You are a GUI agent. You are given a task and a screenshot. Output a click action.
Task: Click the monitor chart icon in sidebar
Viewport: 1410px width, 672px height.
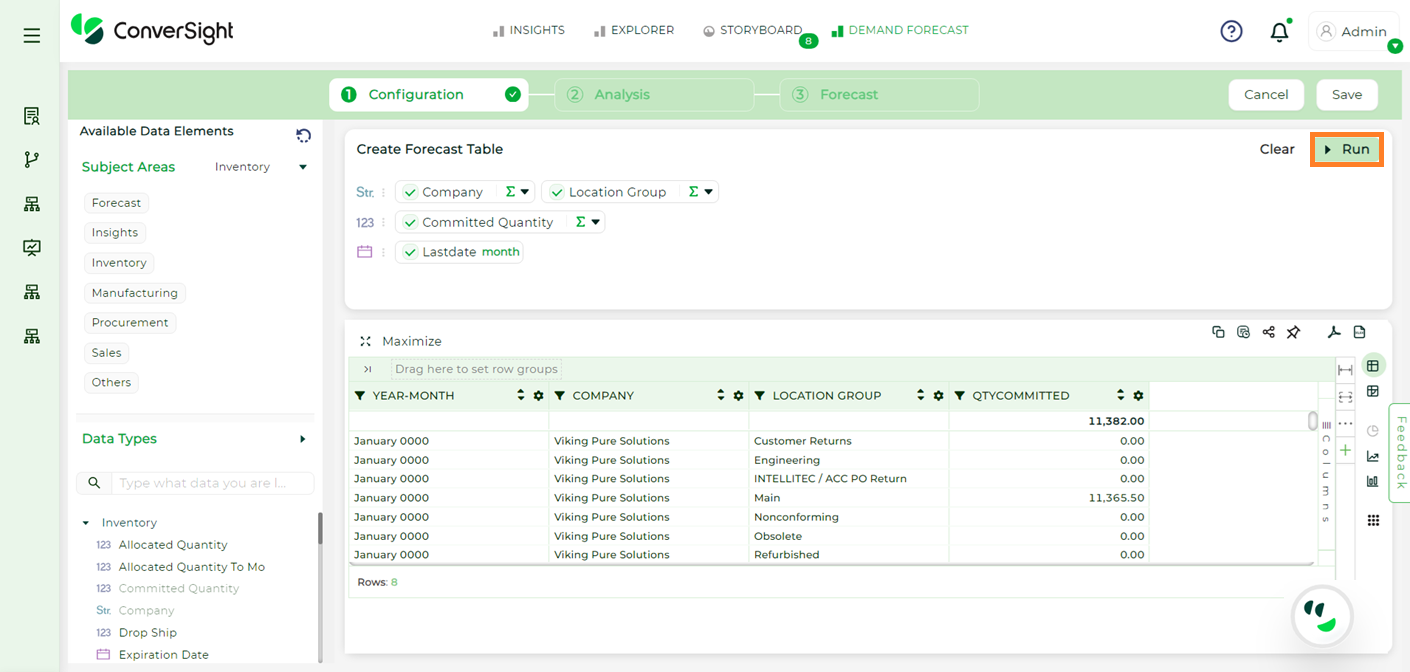tap(32, 247)
